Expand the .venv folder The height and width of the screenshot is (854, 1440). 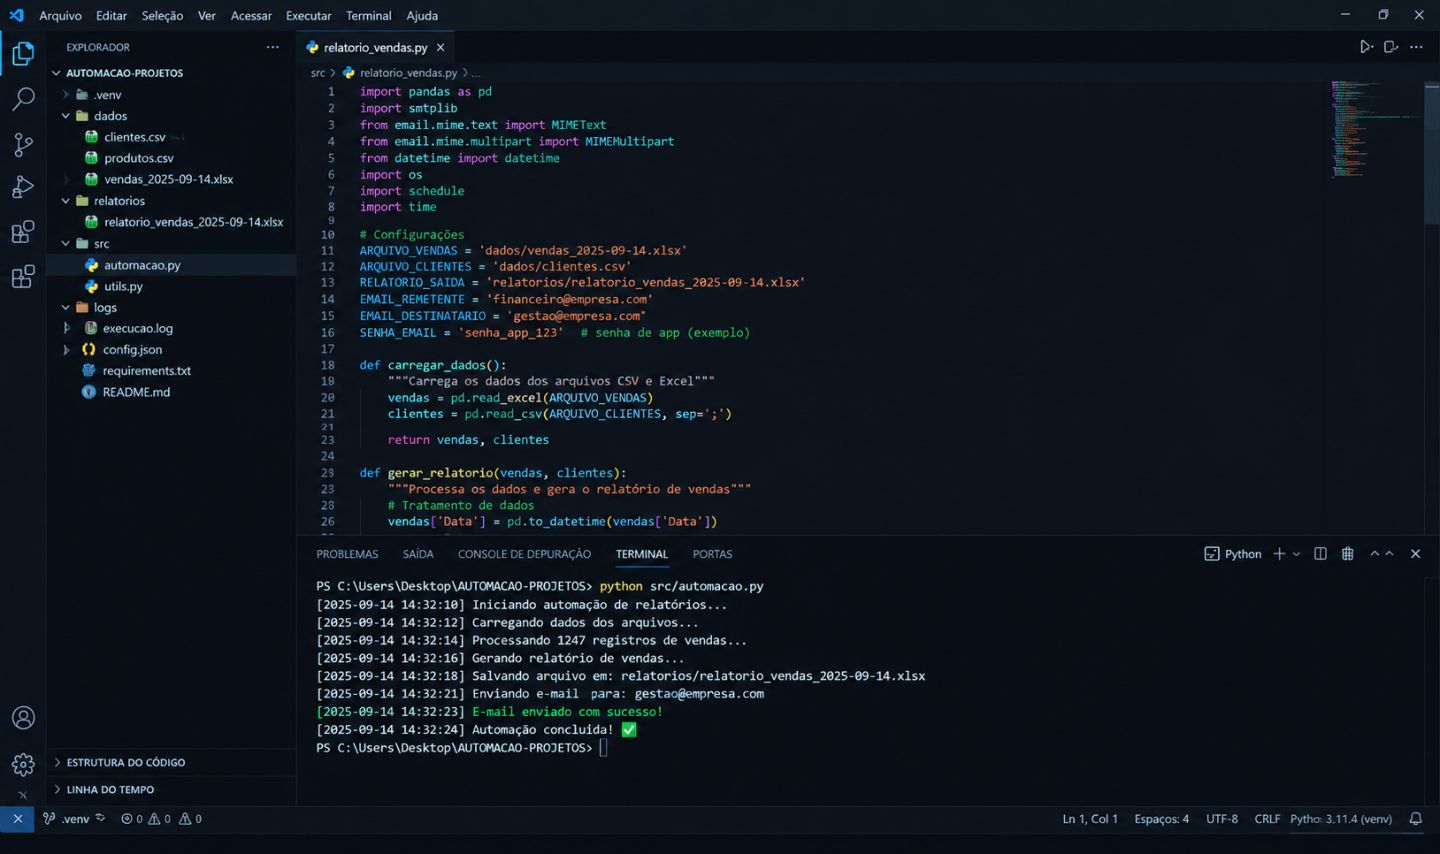(66, 95)
